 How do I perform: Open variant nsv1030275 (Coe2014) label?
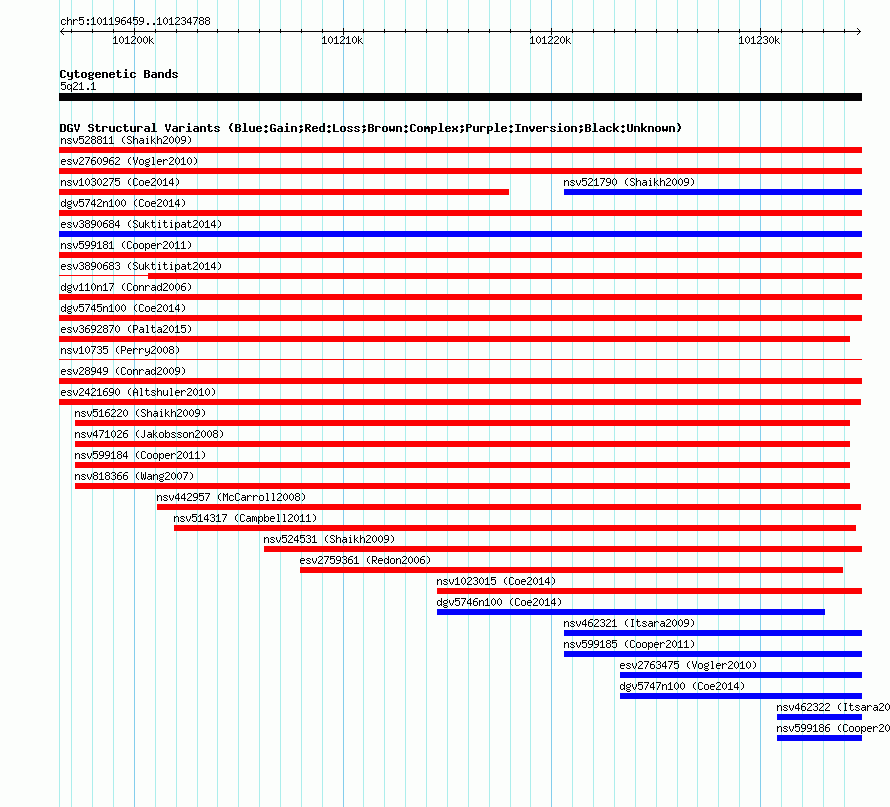pyautogui.click(x=120, y=182)
